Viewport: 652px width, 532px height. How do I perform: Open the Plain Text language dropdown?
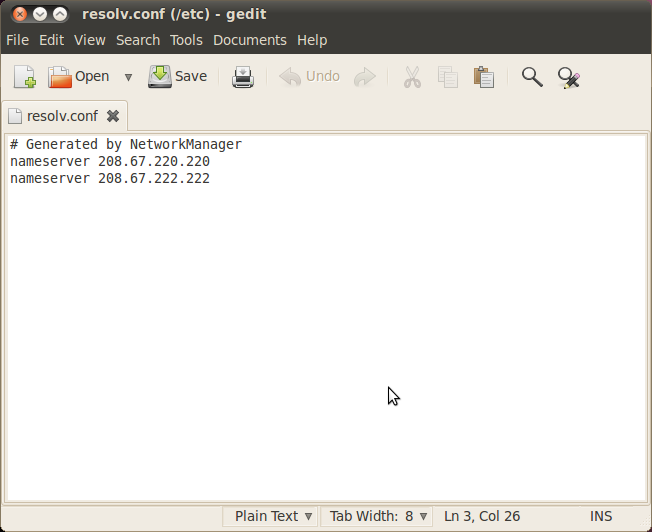(x=270, y=516)
